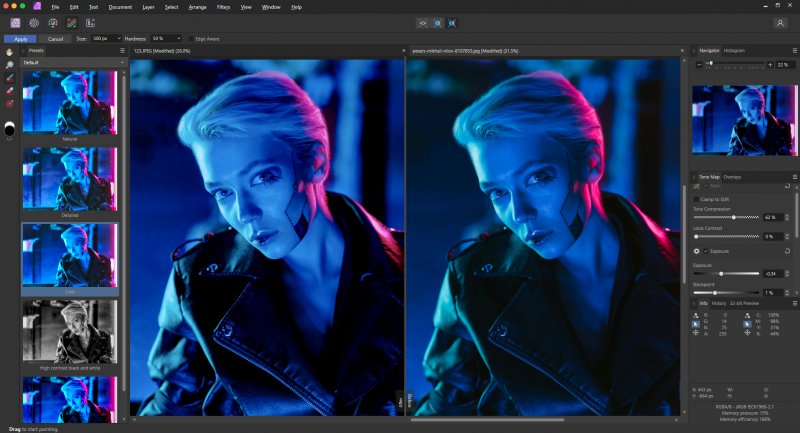Screen dimensions: 800x433
Task: Enable the Edge Aware checkbox
Action: [x=191, y=39]
